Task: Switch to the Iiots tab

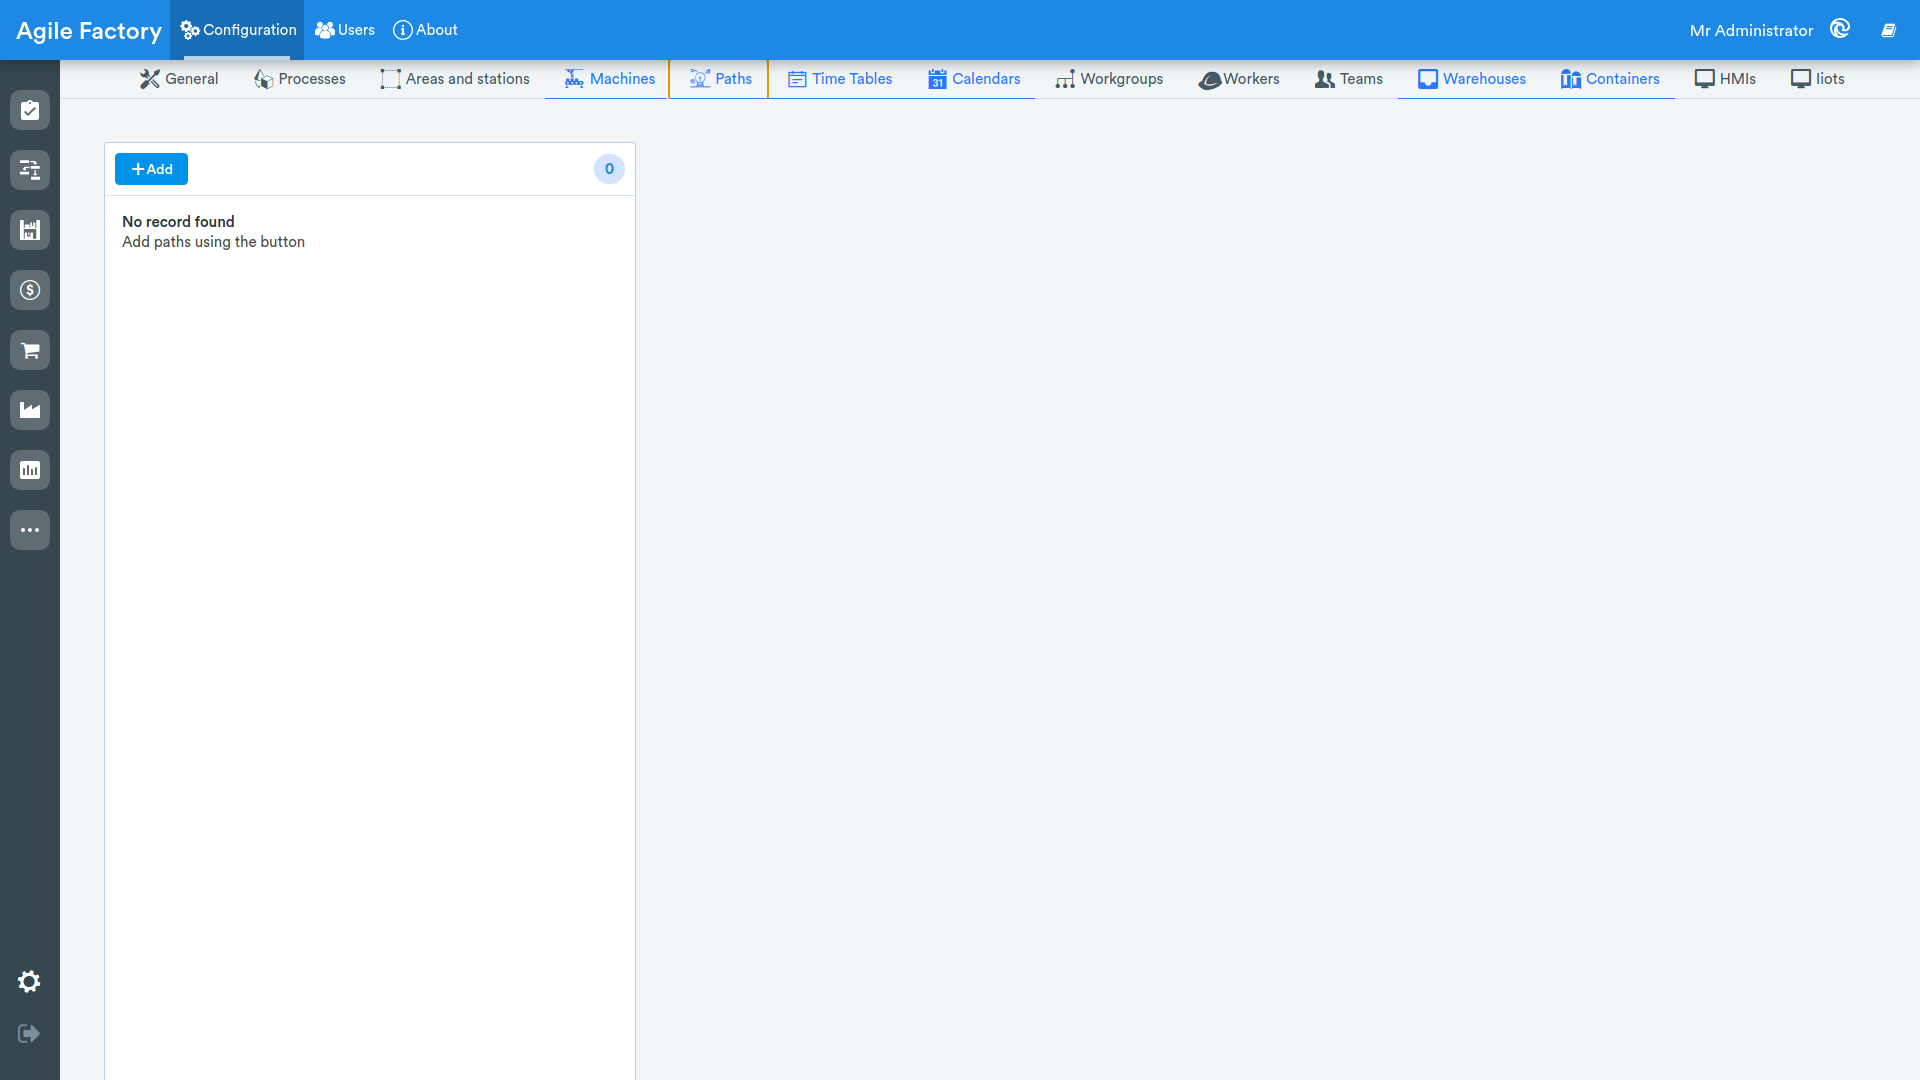Action: (1817, 79)
